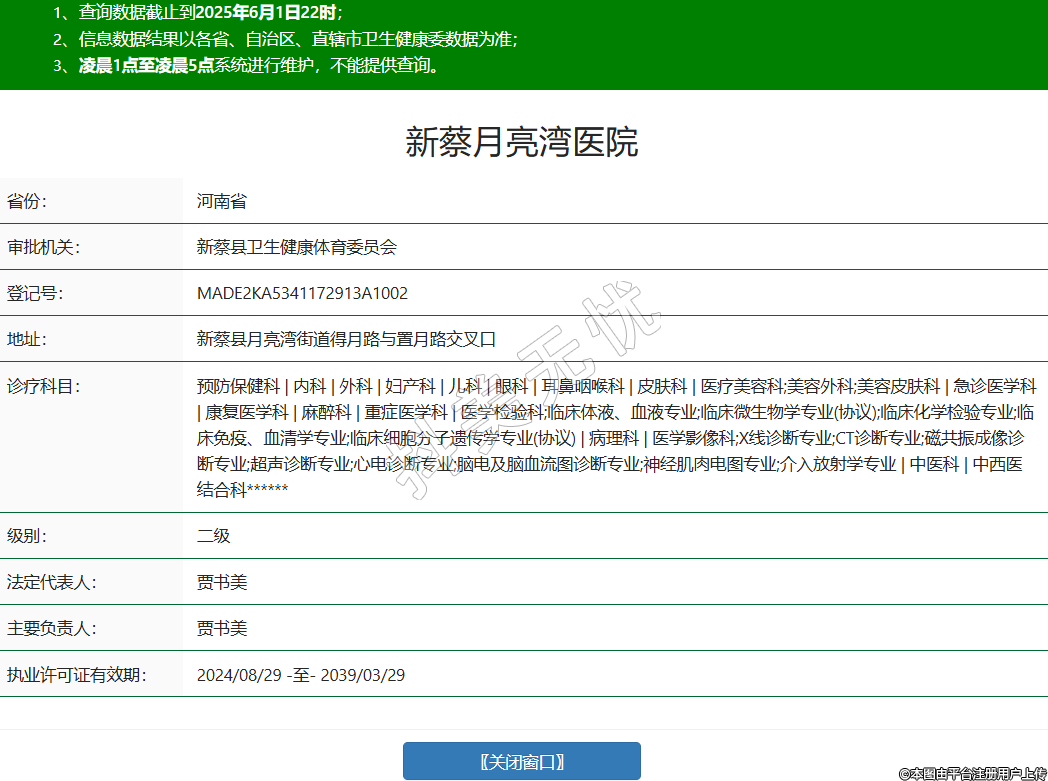Click the license validity dates 2024/08/29 -至- 2039/03/29

pyautogui.click(x=300, y=675)
